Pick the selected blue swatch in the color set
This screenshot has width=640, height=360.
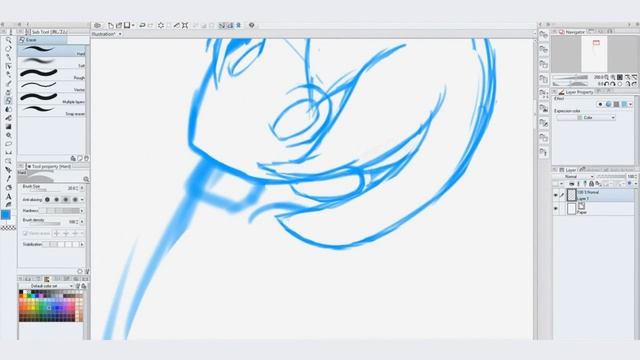49,307
